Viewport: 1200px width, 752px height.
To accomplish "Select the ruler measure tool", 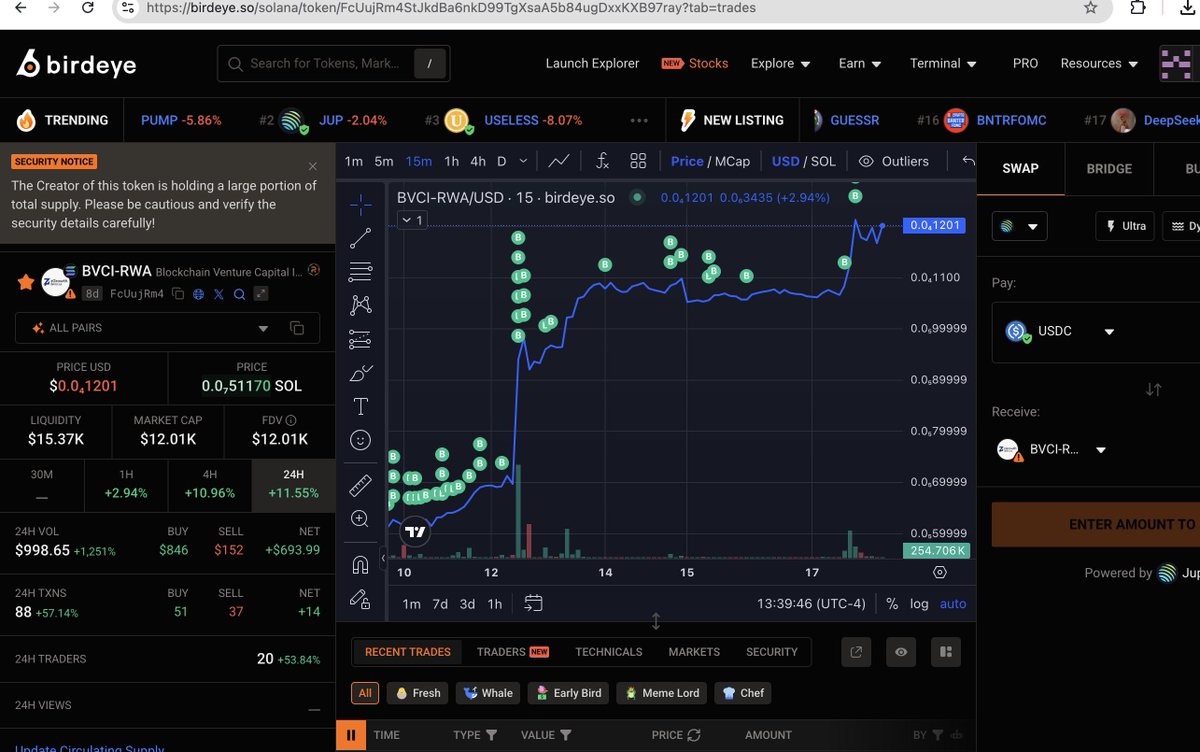I will coord(361,485).
